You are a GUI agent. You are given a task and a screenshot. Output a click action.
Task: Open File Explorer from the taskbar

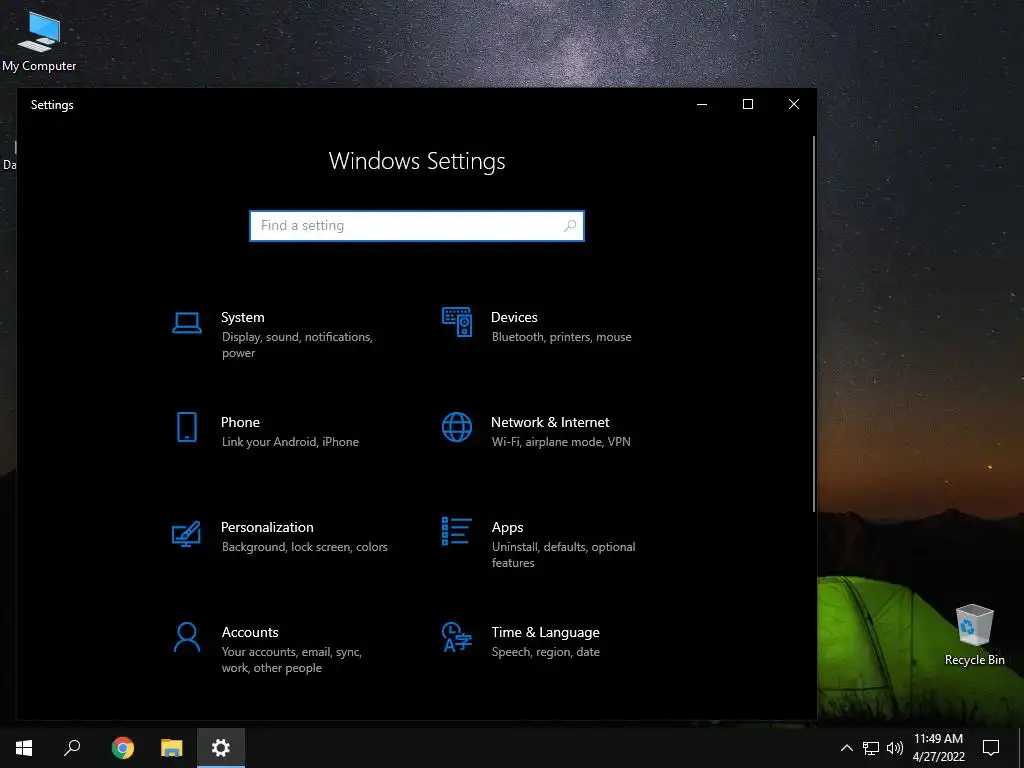172,748
